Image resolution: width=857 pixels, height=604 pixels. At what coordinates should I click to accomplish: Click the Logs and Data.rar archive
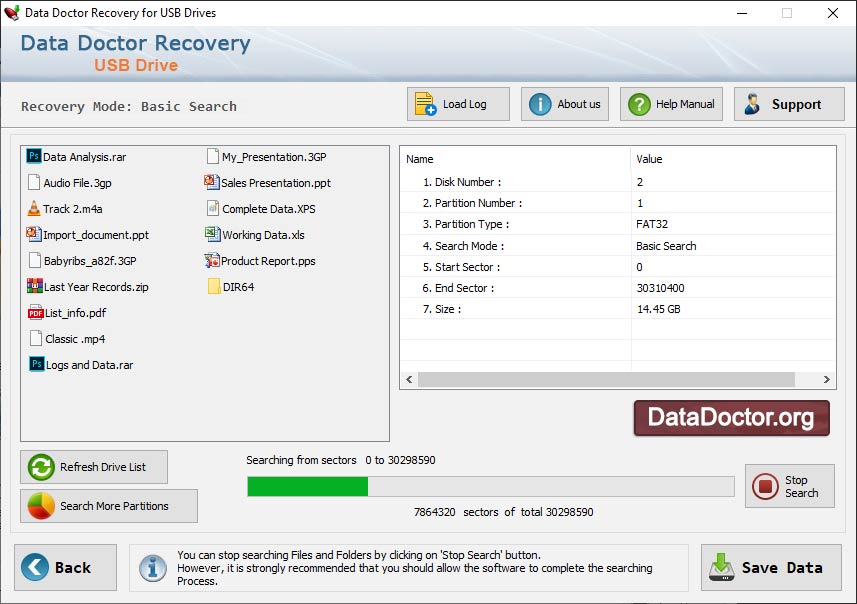(x=81, y=364)
